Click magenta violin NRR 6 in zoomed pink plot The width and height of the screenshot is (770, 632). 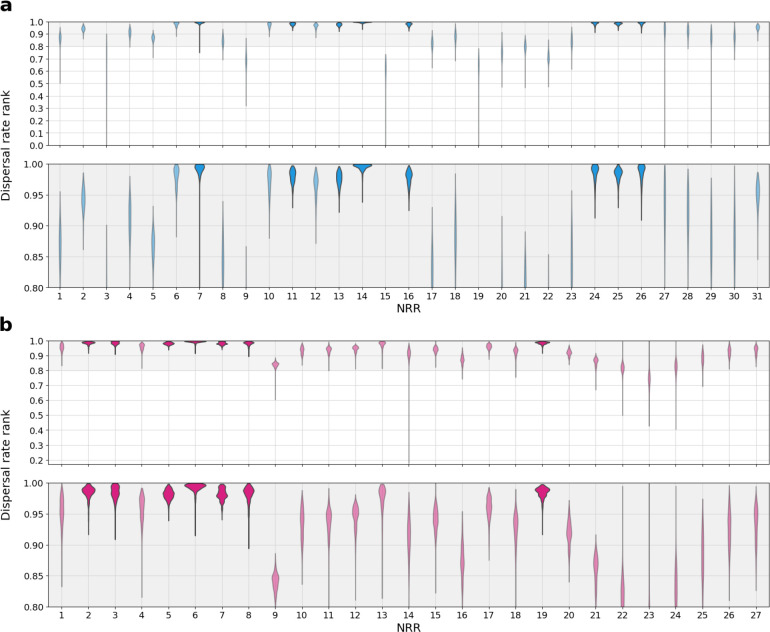point(195,487)
